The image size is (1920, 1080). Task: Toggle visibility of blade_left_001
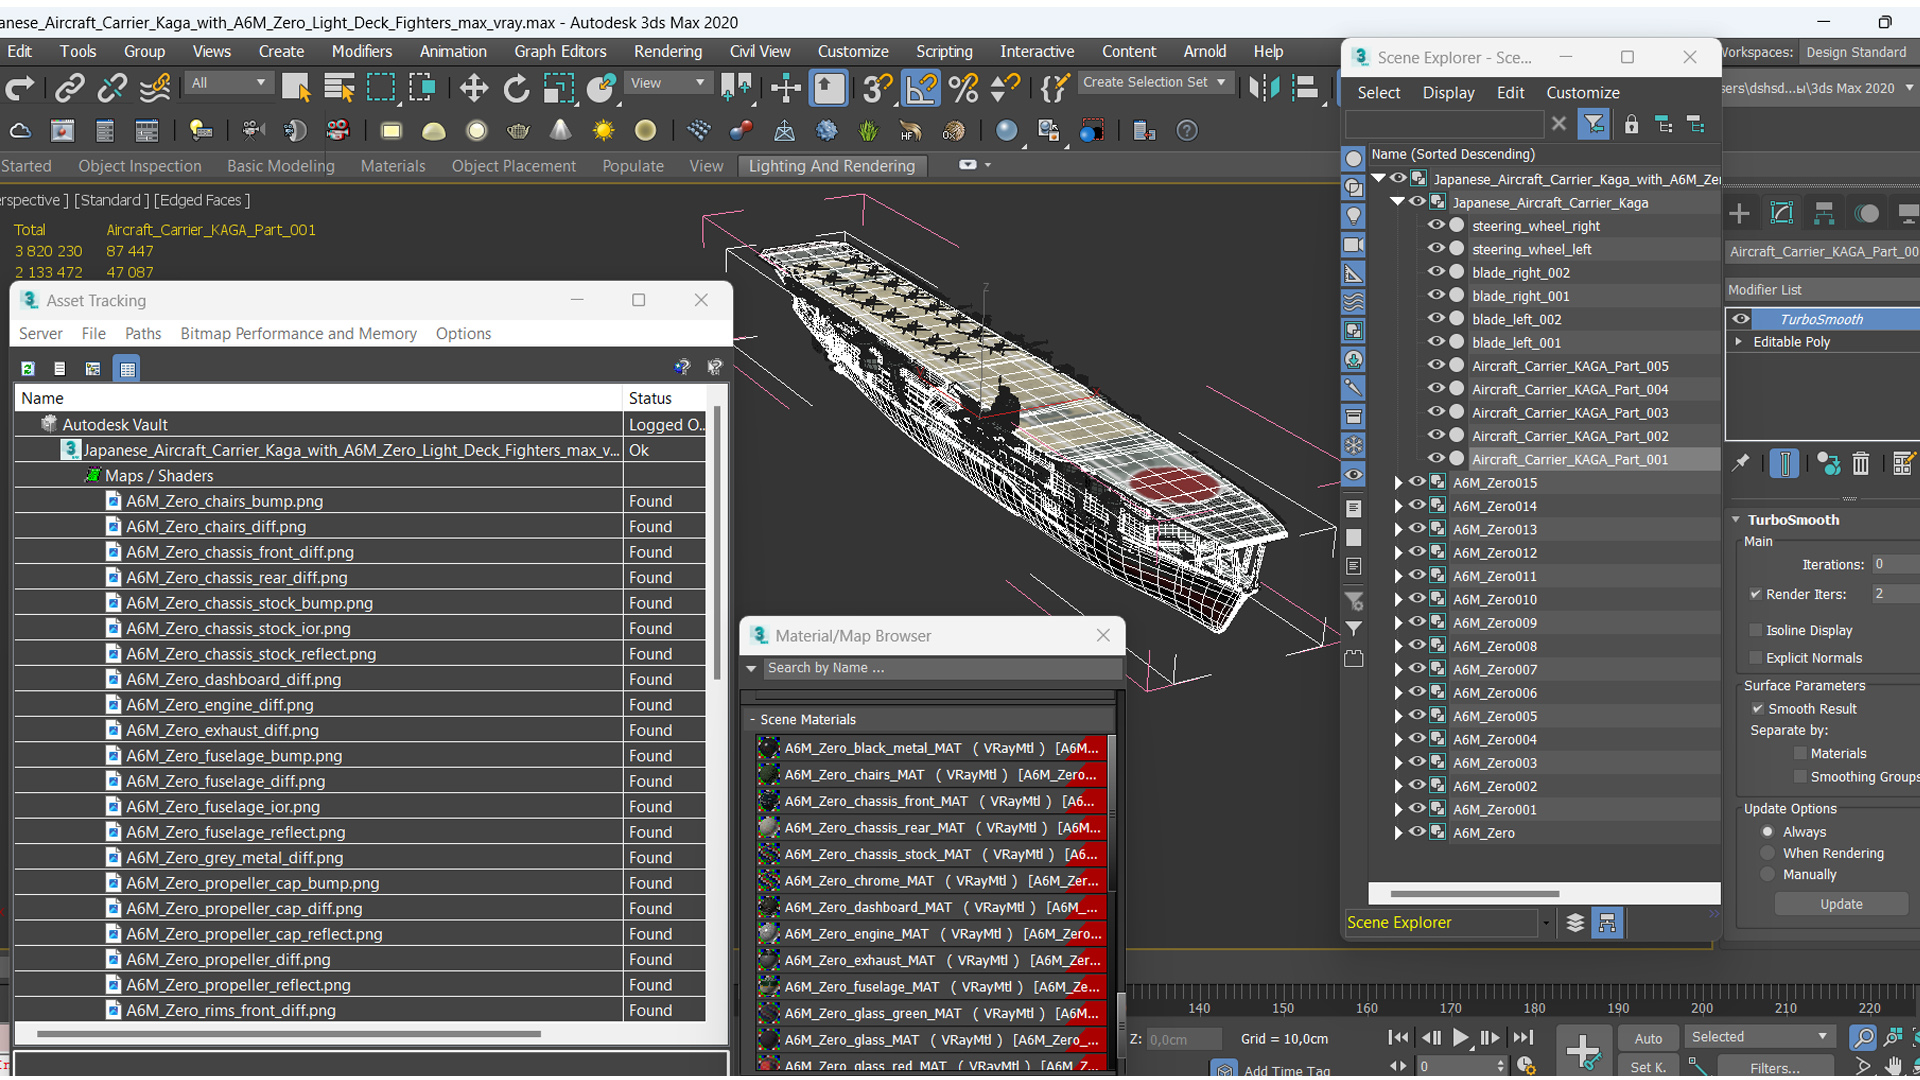[x=1436, y=342]
